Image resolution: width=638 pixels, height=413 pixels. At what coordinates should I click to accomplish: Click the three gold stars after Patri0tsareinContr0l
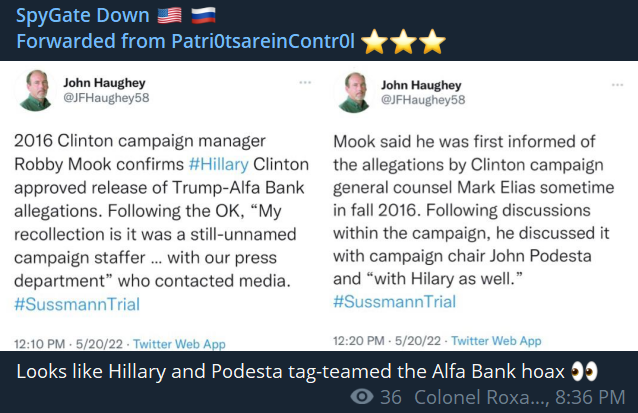click(x=403, y=42)
